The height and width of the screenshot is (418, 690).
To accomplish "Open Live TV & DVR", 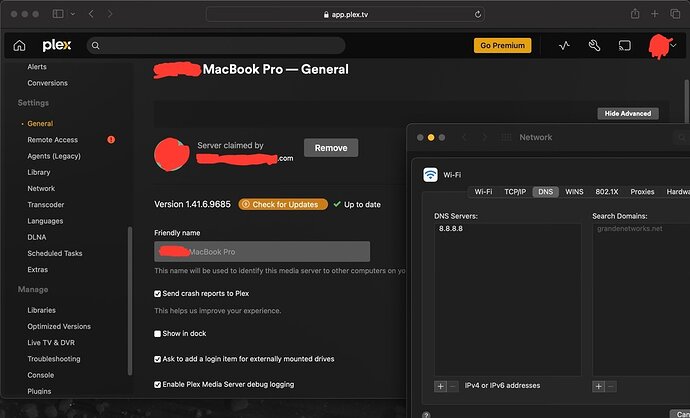I will pos(51,343).
